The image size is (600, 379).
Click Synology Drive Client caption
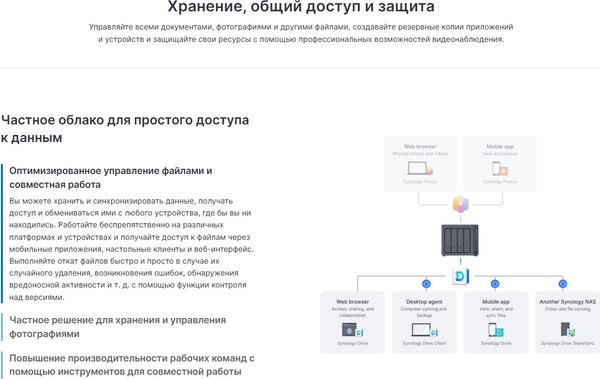tap(424, 343)
